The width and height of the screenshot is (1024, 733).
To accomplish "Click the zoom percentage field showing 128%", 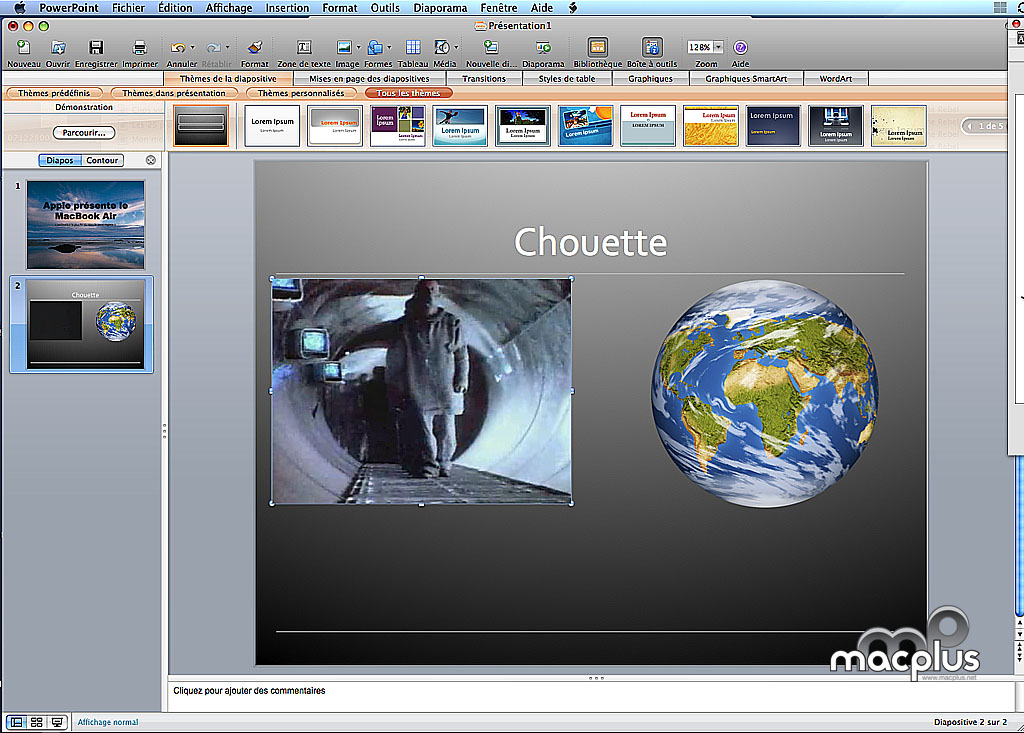I will (699, 47).
